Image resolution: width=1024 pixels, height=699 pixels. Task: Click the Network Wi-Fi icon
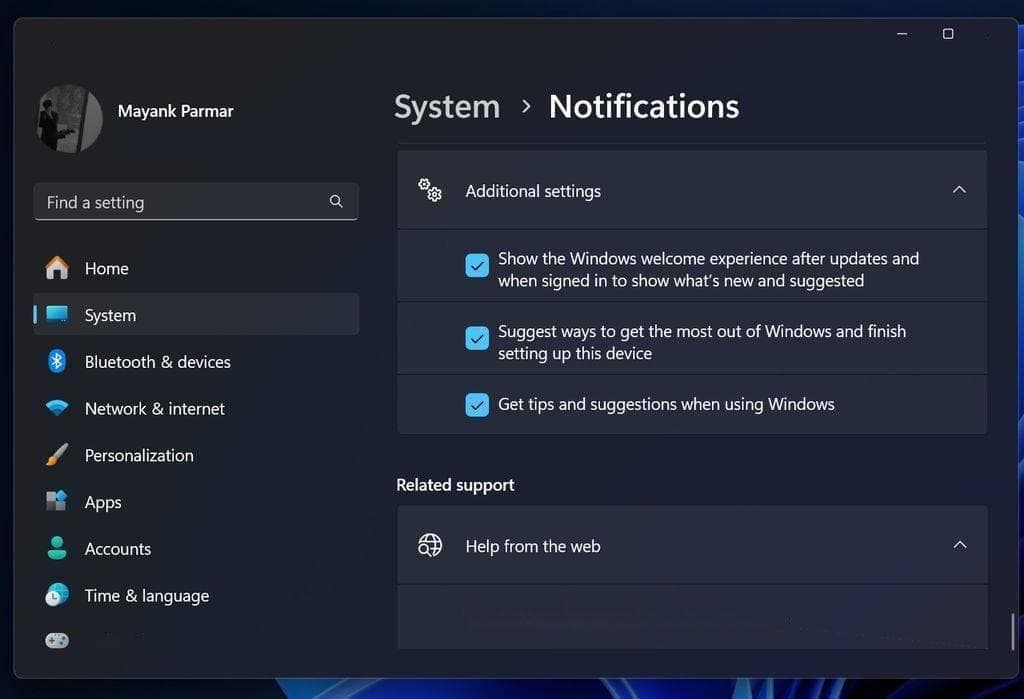(57, 408)
